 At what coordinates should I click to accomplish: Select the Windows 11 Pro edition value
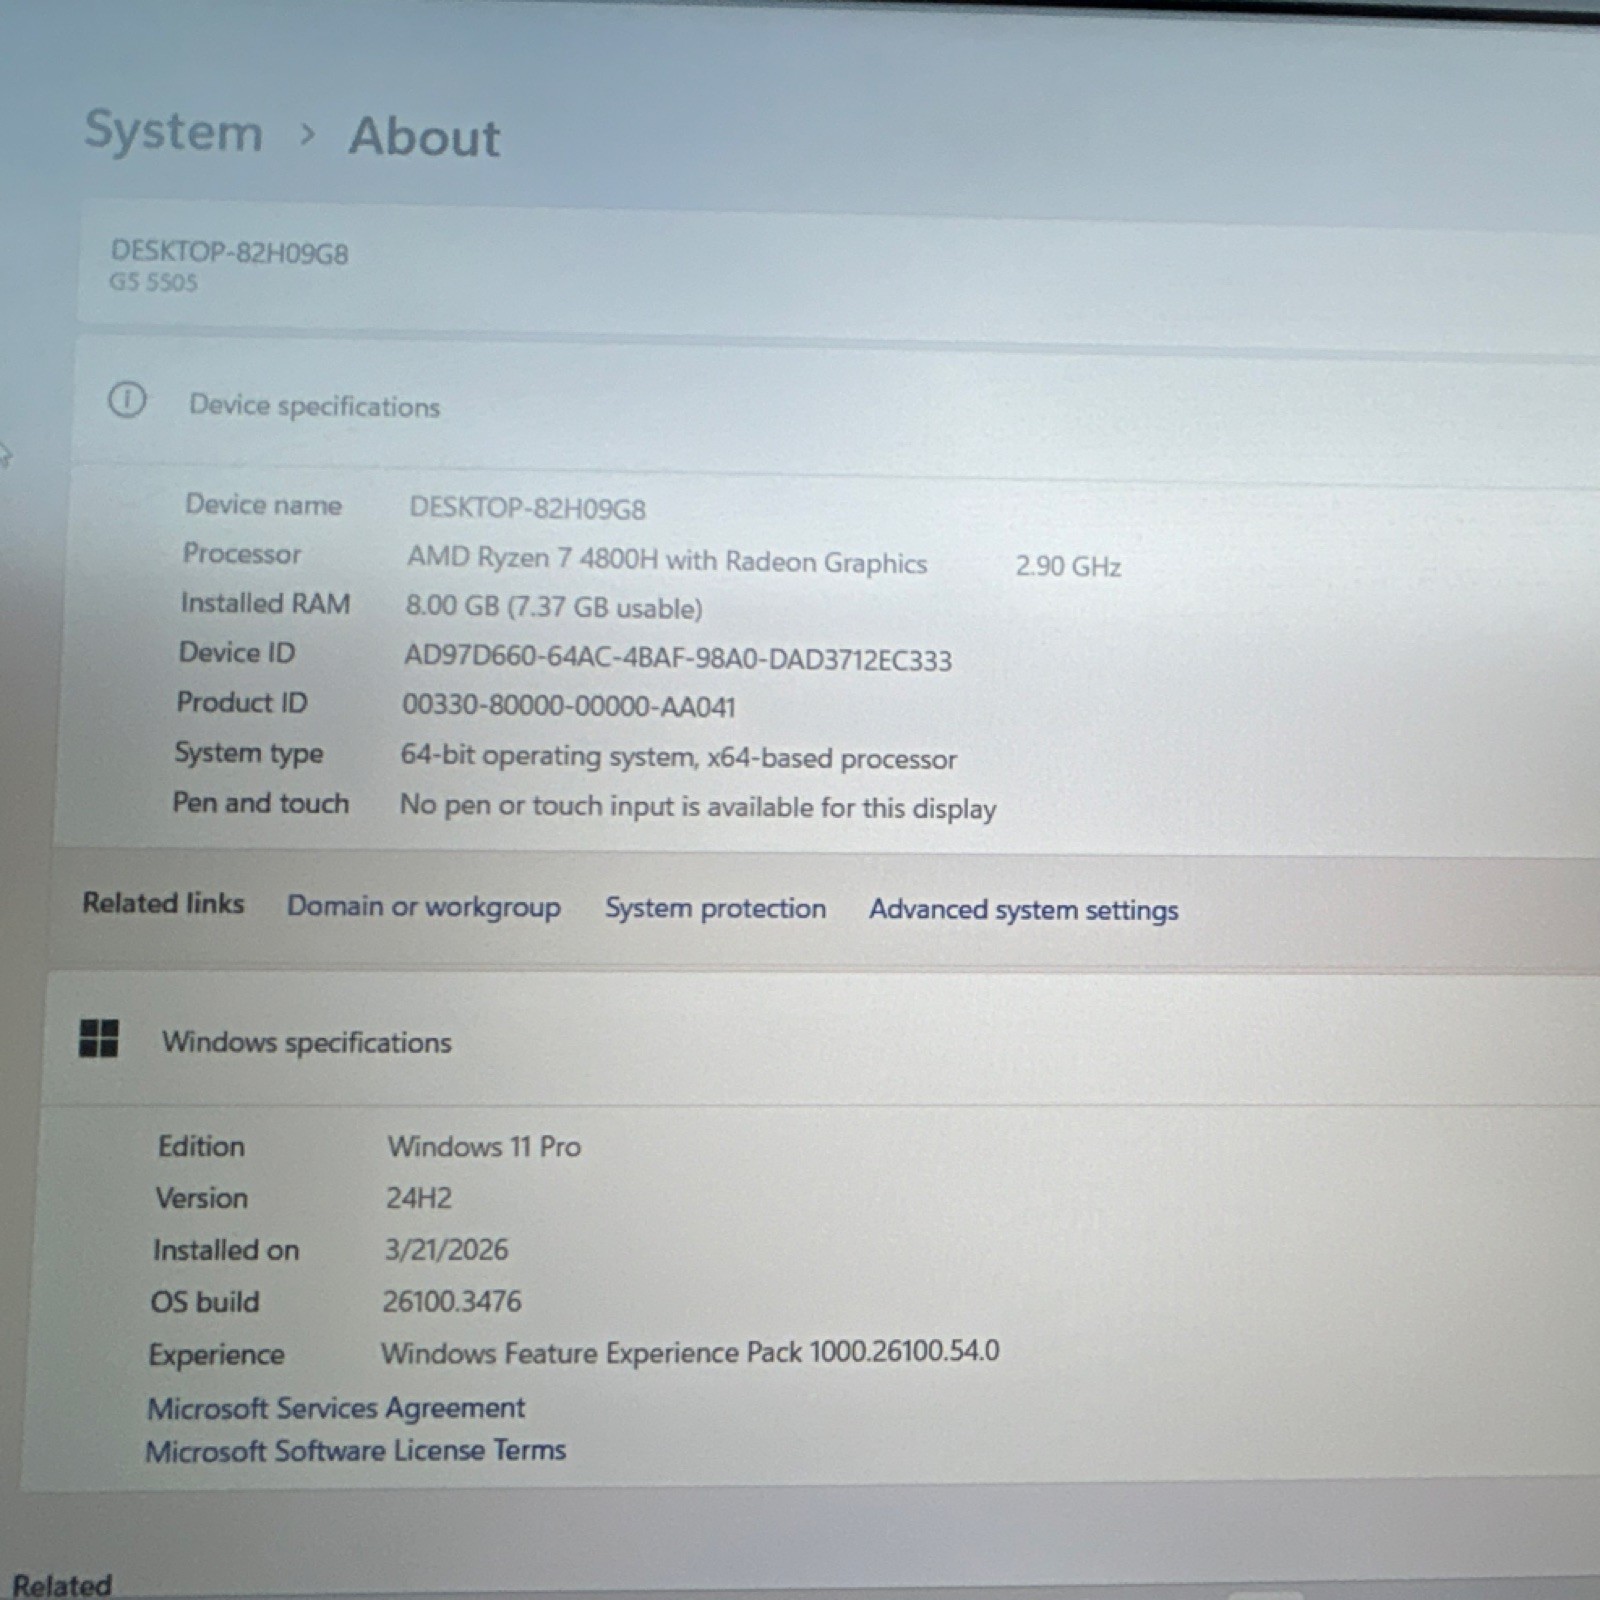point(484,1146)
